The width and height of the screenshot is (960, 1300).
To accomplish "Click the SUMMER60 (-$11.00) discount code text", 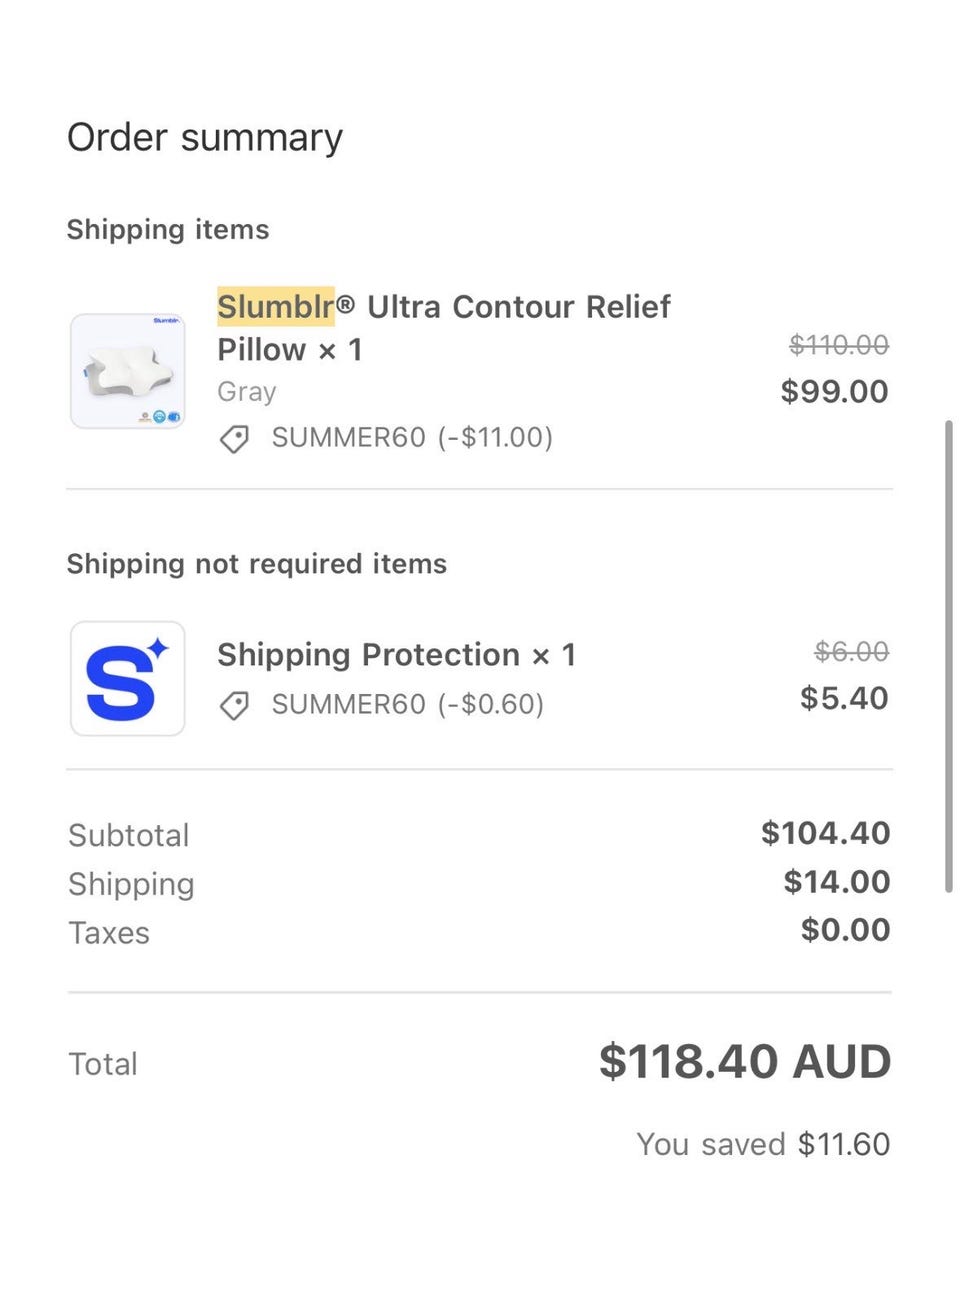I will click(x=412, y=438).
